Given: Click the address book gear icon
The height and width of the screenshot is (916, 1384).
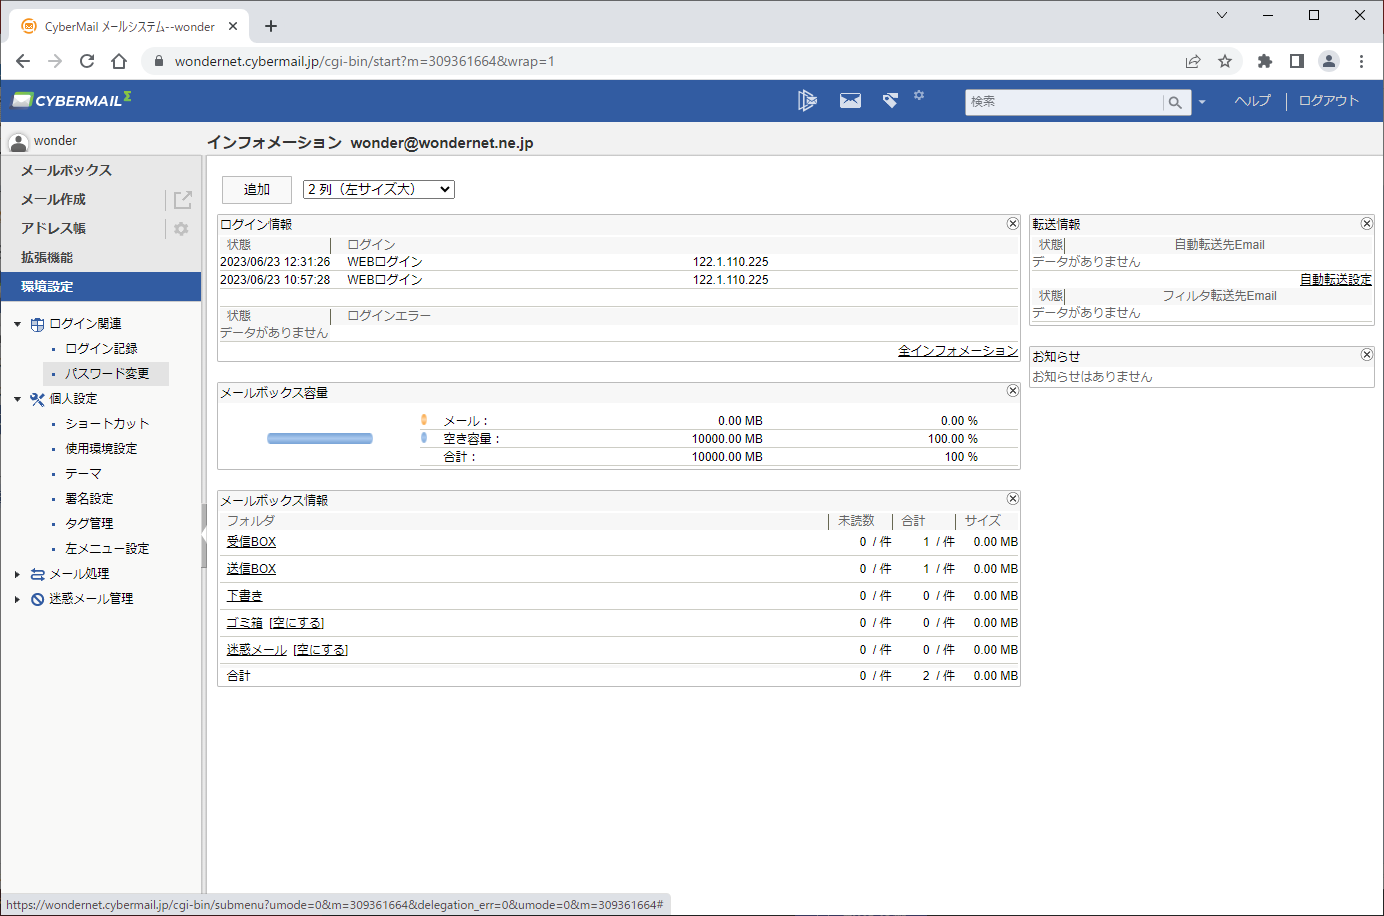Looking at the screenshot, I should coord(181,229).
